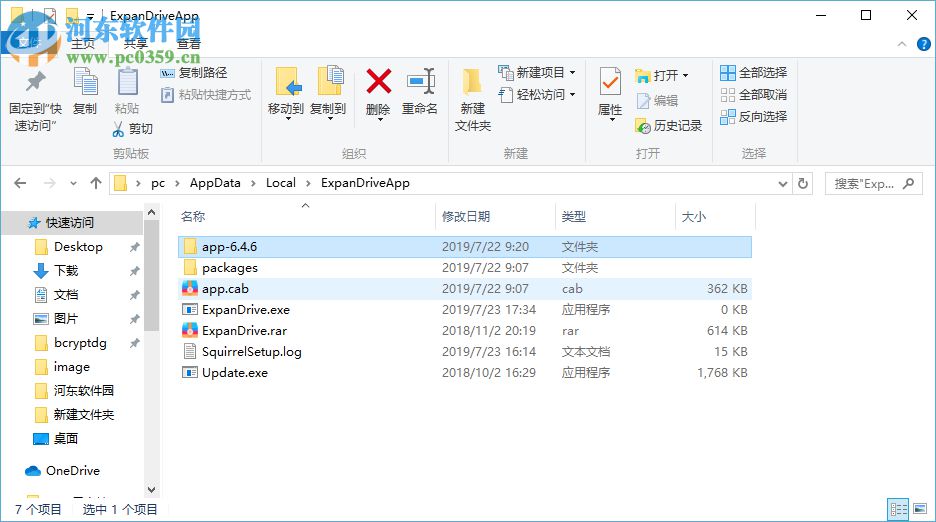Open Help with the question mark
Image resolution: width=936 pixels, height=522 pixels.
(x=923, y=44)
